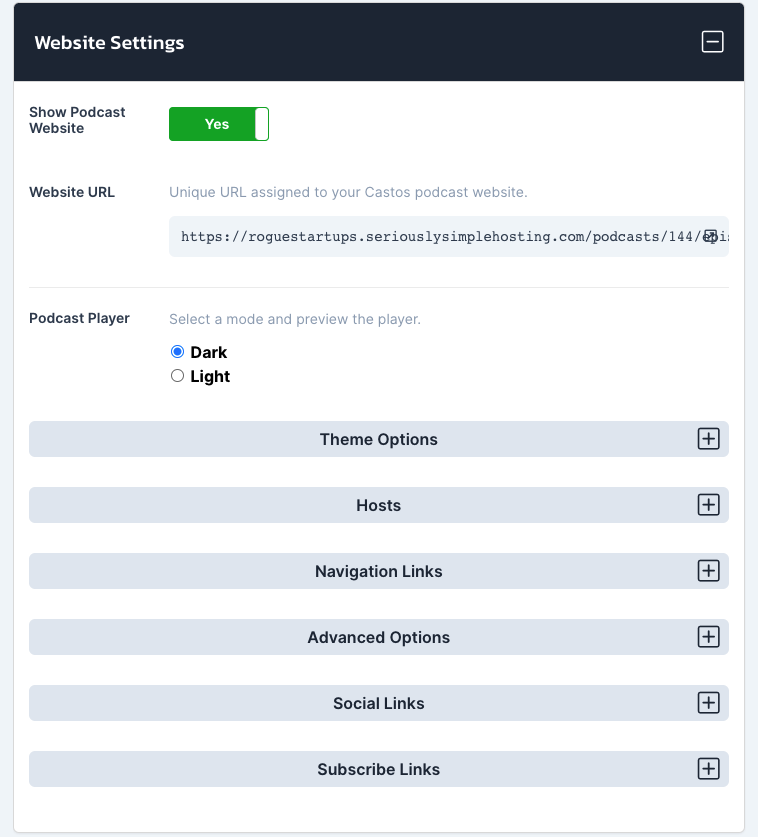Click the plus icon on the Hosts row
The height and width of the screenshot is (837, 758).
pos(708,505)
